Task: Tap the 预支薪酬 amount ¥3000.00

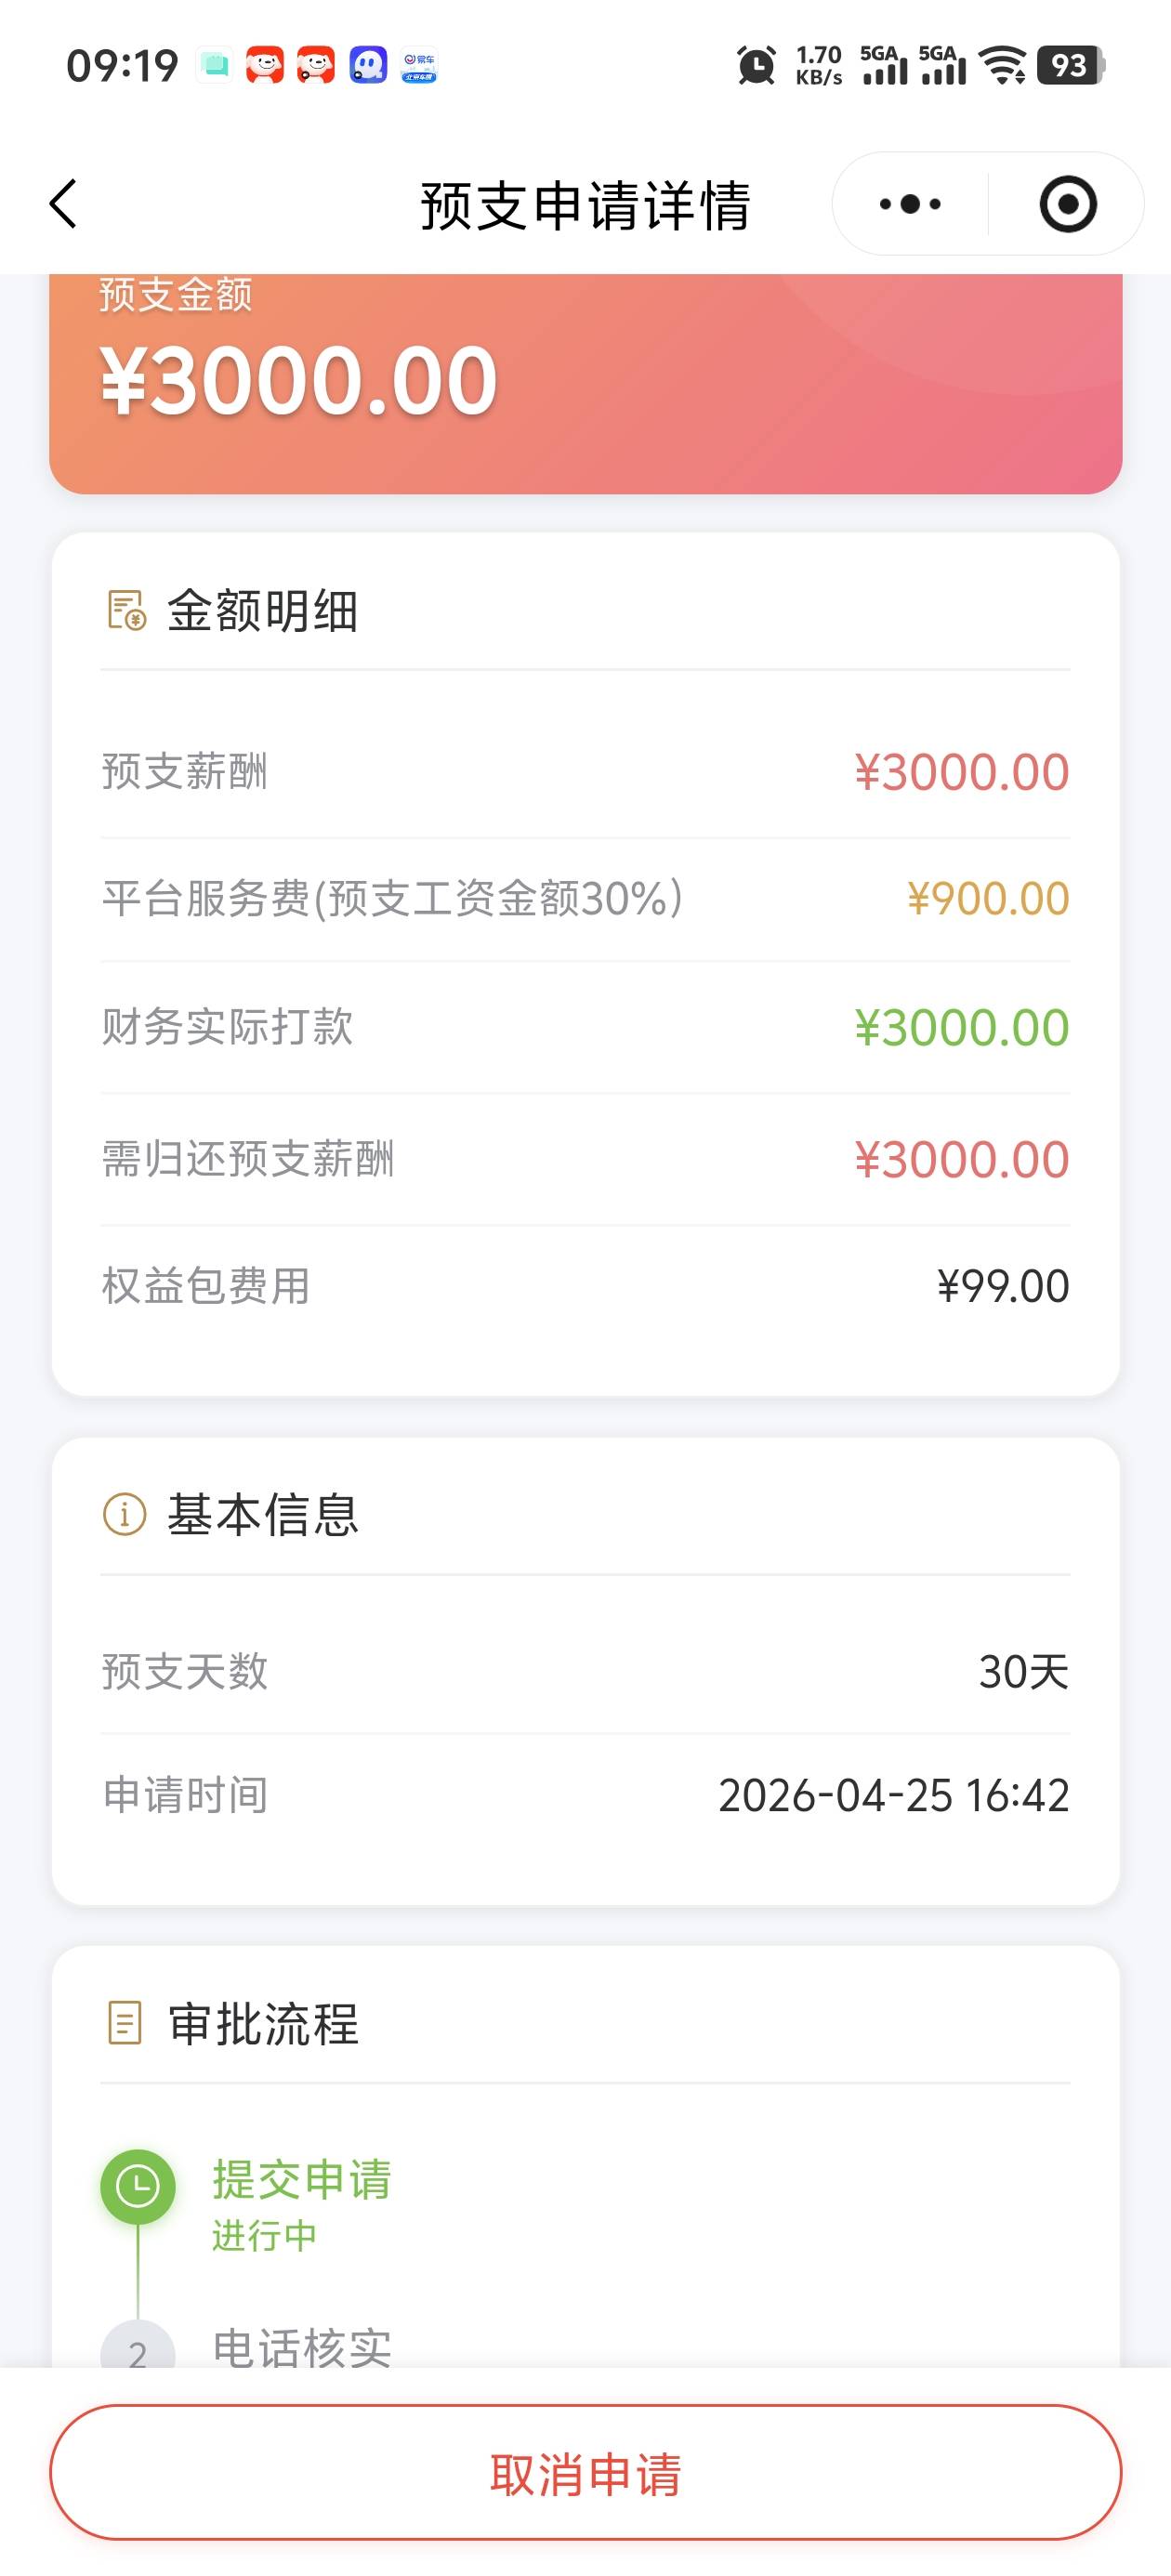Action: (961, 772)
